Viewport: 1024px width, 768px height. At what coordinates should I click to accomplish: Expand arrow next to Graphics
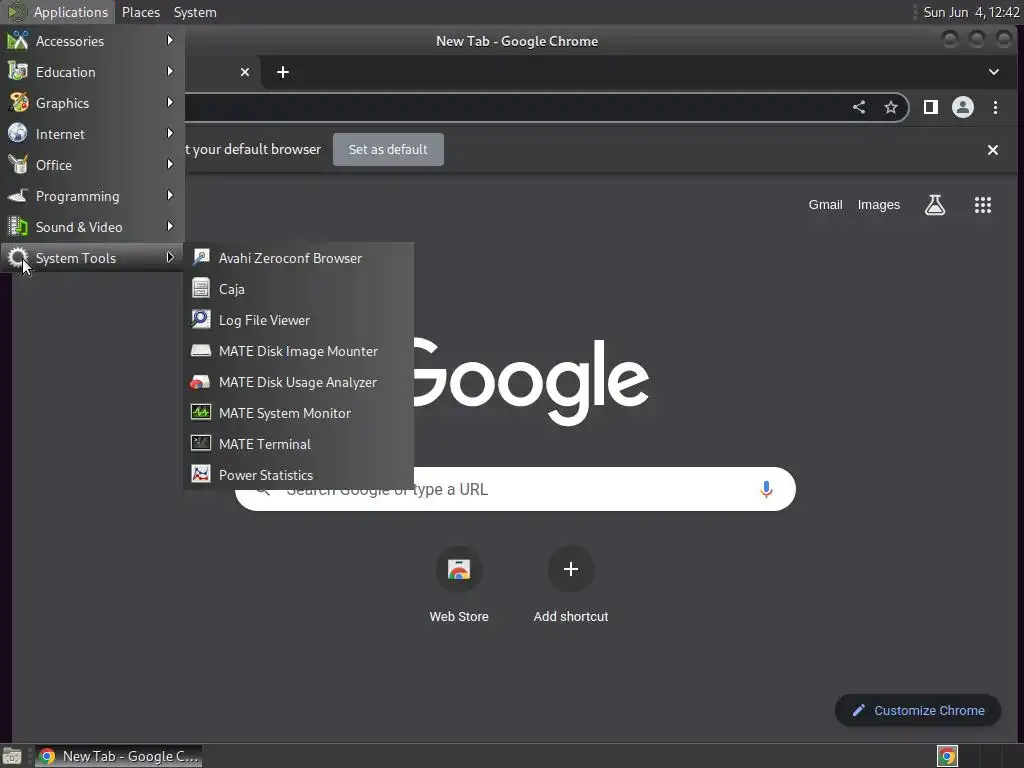point(170,103)
